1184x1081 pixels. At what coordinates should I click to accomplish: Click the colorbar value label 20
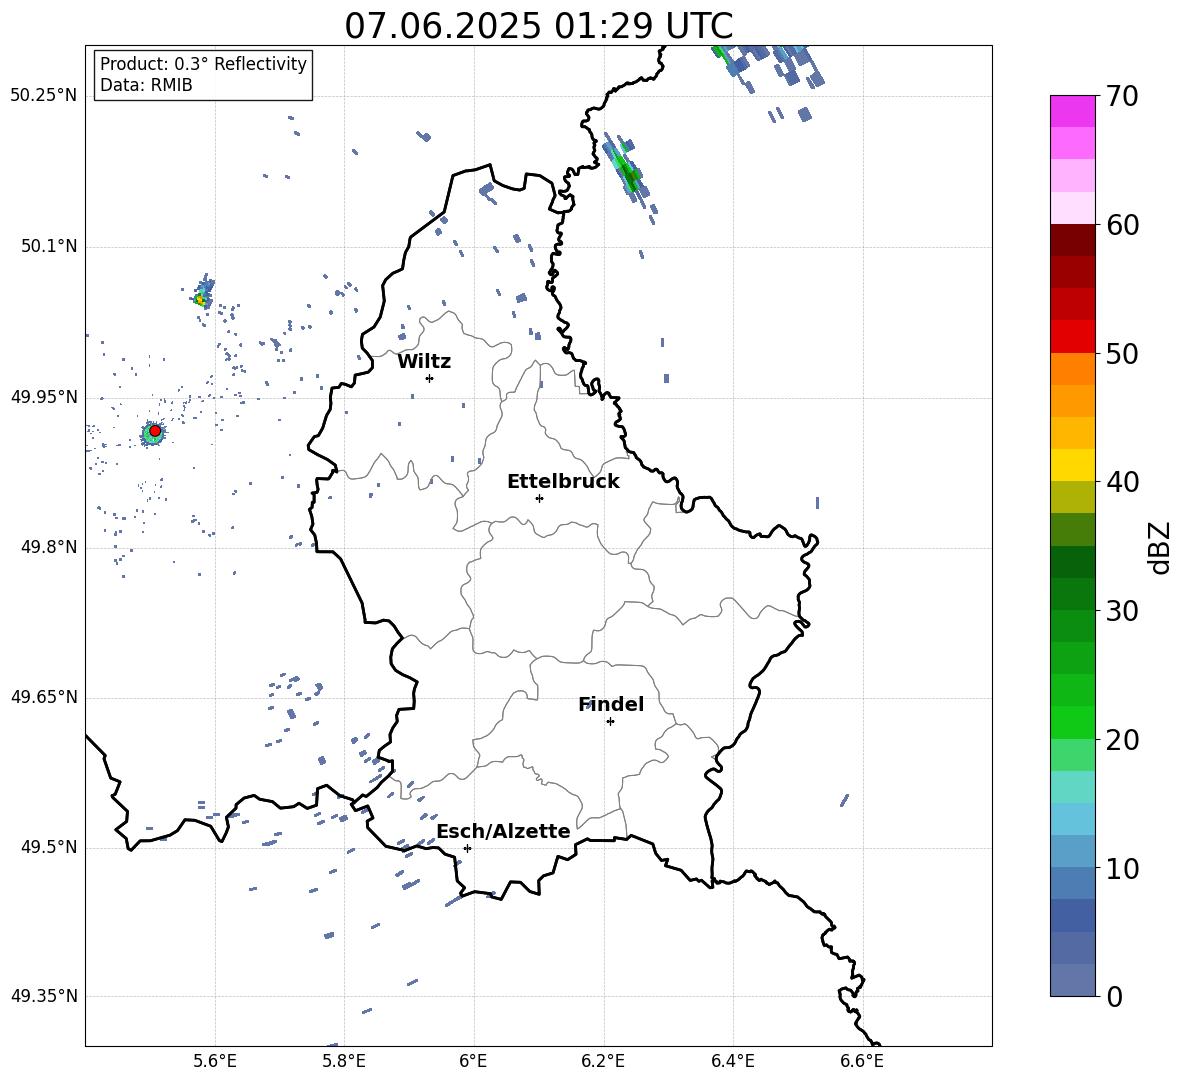click(1122, 740)
